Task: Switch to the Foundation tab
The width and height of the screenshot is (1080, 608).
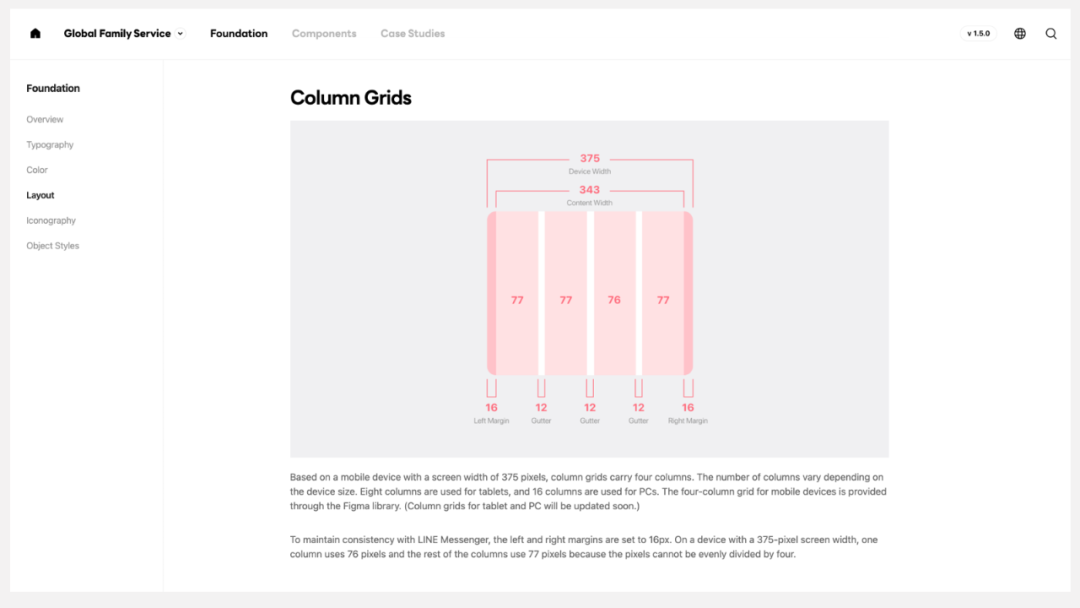Action: 239,33
